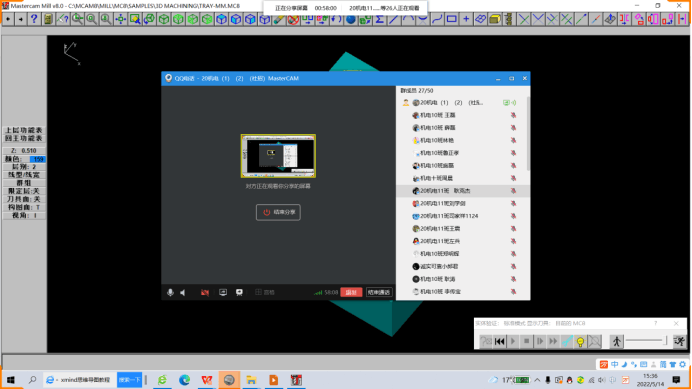
Task: Rewind the solid verification to start
Action: coord(500,341)
